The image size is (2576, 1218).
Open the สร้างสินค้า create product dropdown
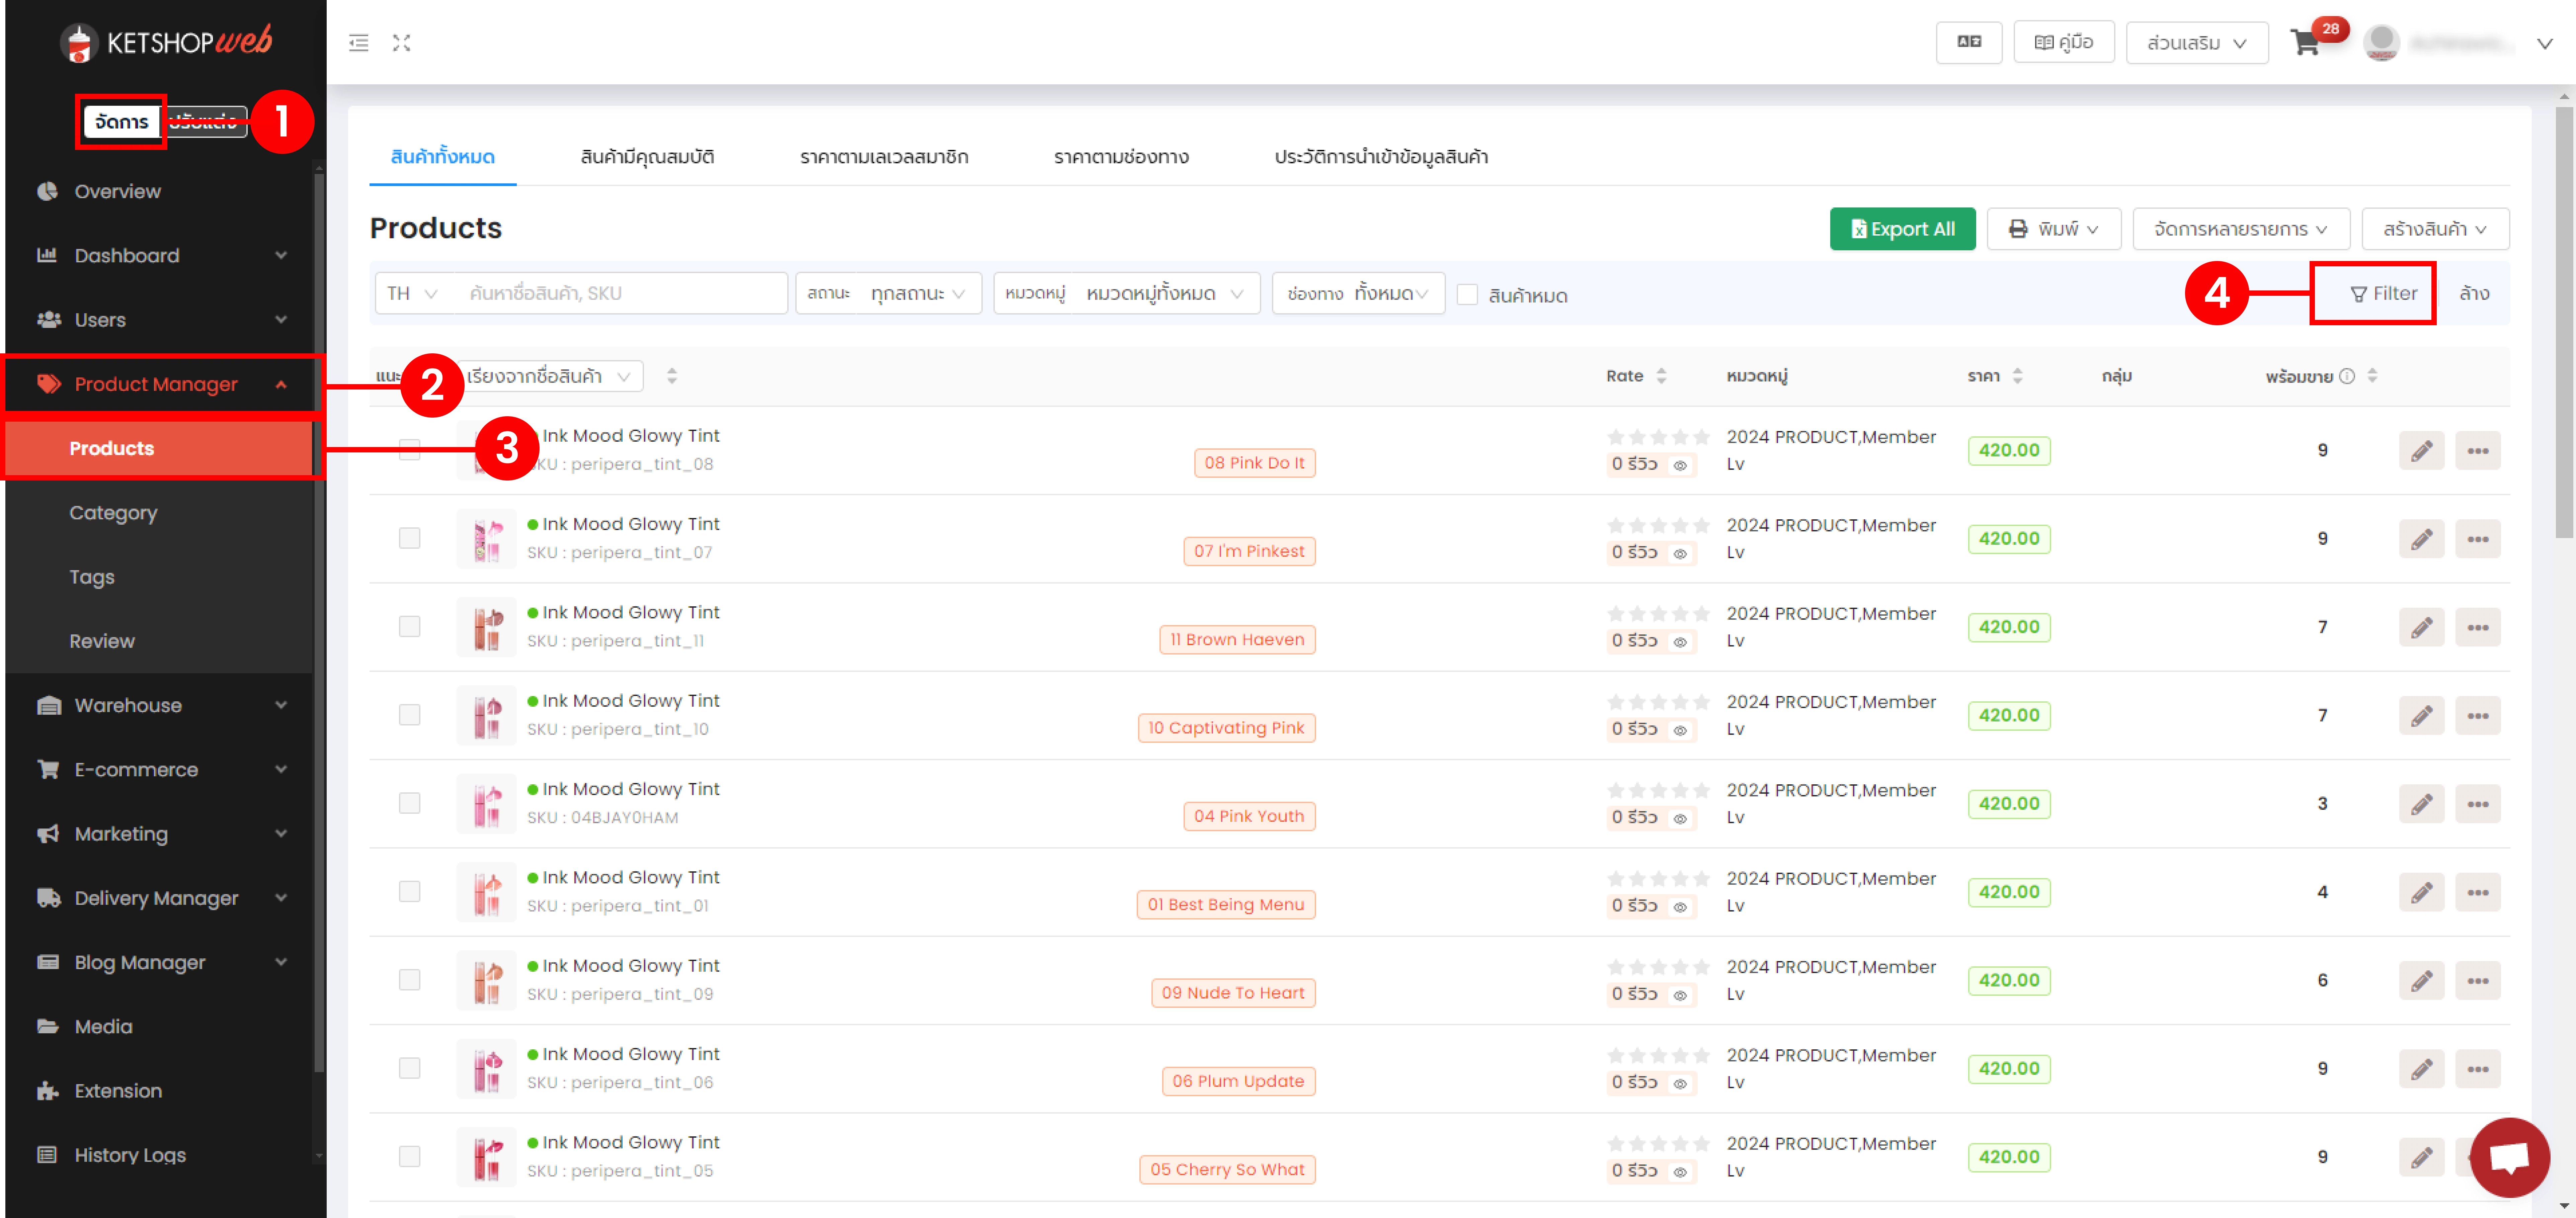pos(2435,229)
